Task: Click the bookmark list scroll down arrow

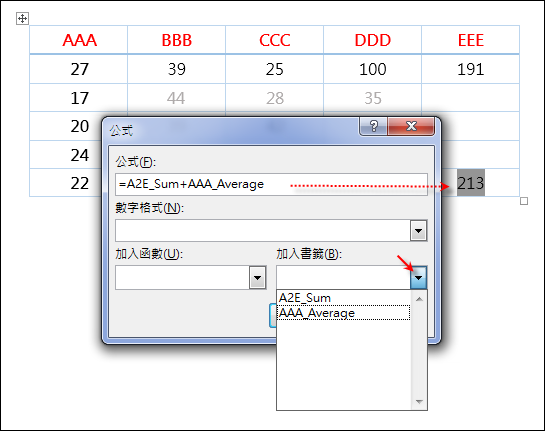Action: (x=419, y=402)
